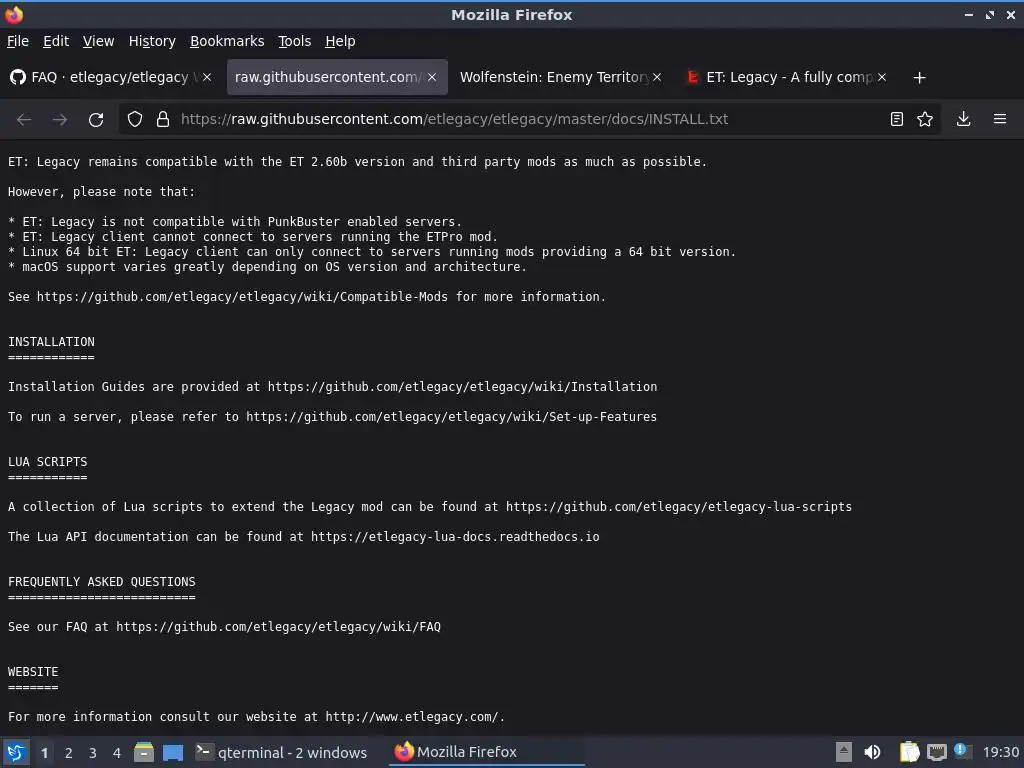Viewport: 1024px width, 768px height.
Task: Open the volume control in tray
Action: point(872,752)
